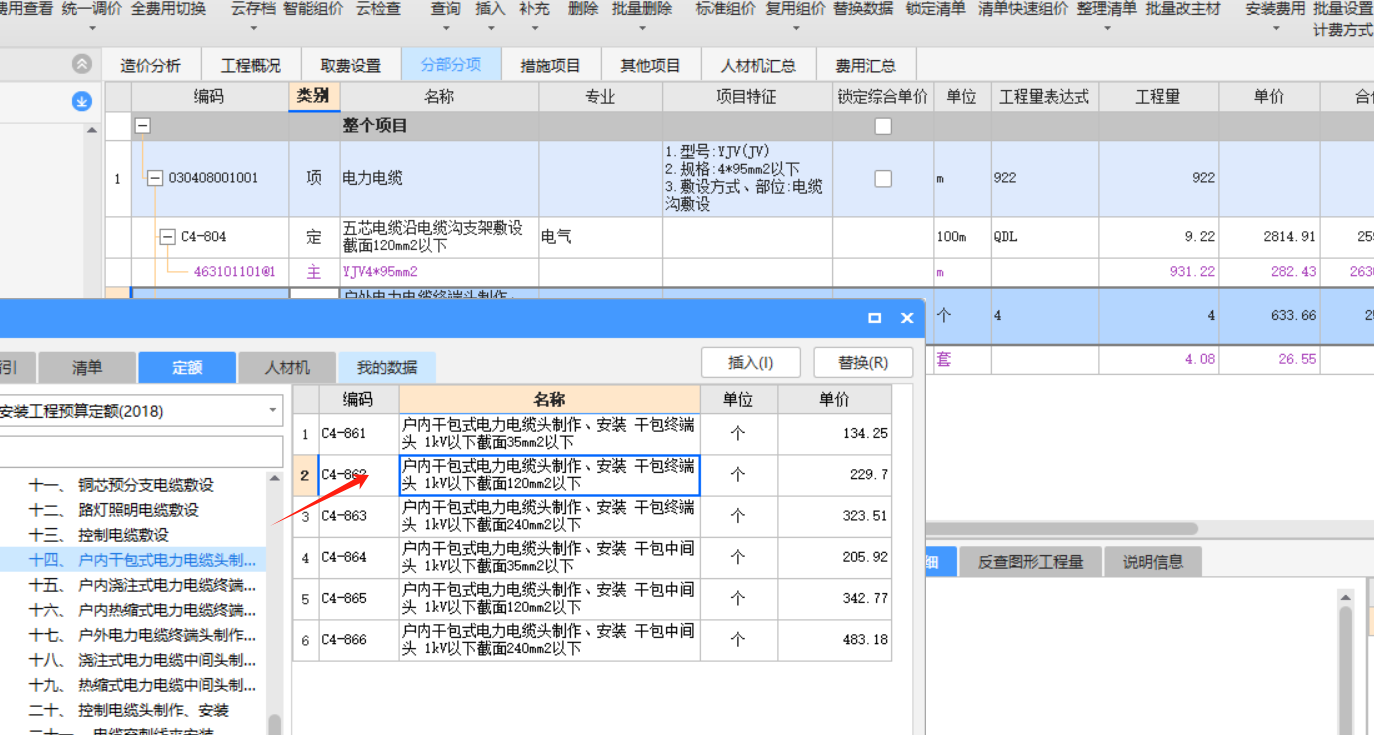
Task: Select quota row C4-863
Action: pos(592,516)
